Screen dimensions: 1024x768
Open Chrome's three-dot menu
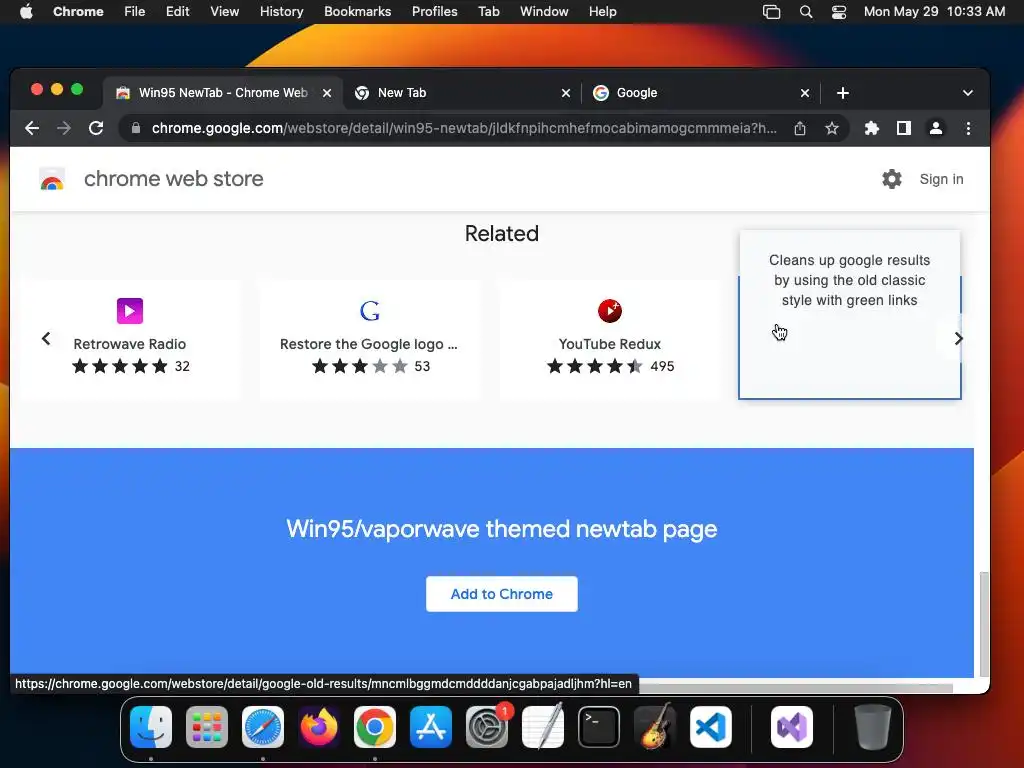[968, 128]
